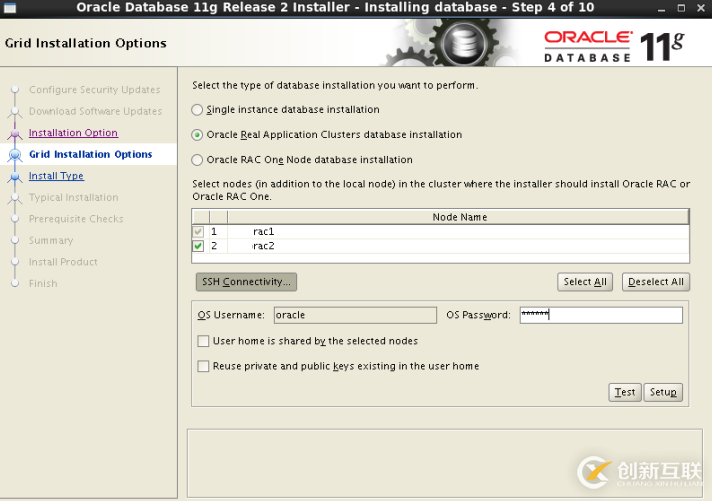Select Oracle RAC One Node installation radio
Screen dimensions: 712x501
pyautogui.click(x=197, y=160)
